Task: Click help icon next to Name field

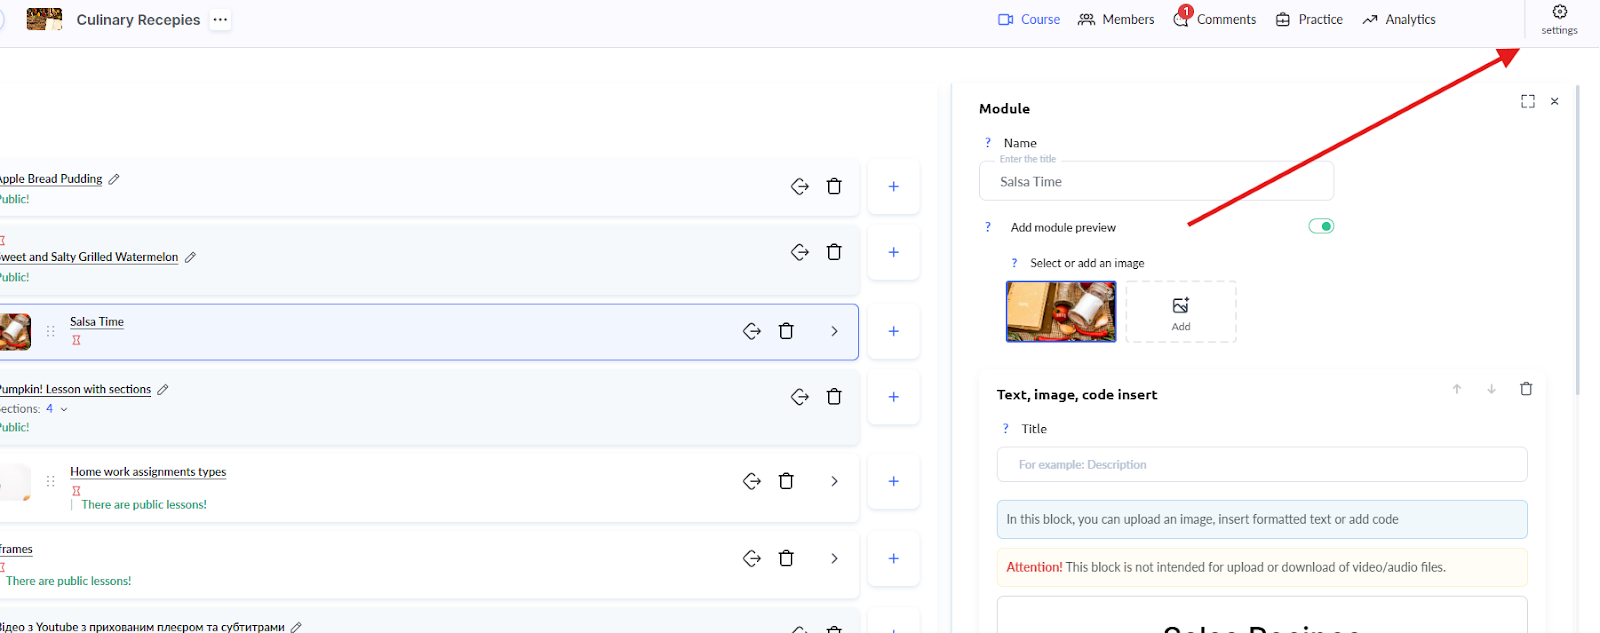Action: tap(988, 143)
